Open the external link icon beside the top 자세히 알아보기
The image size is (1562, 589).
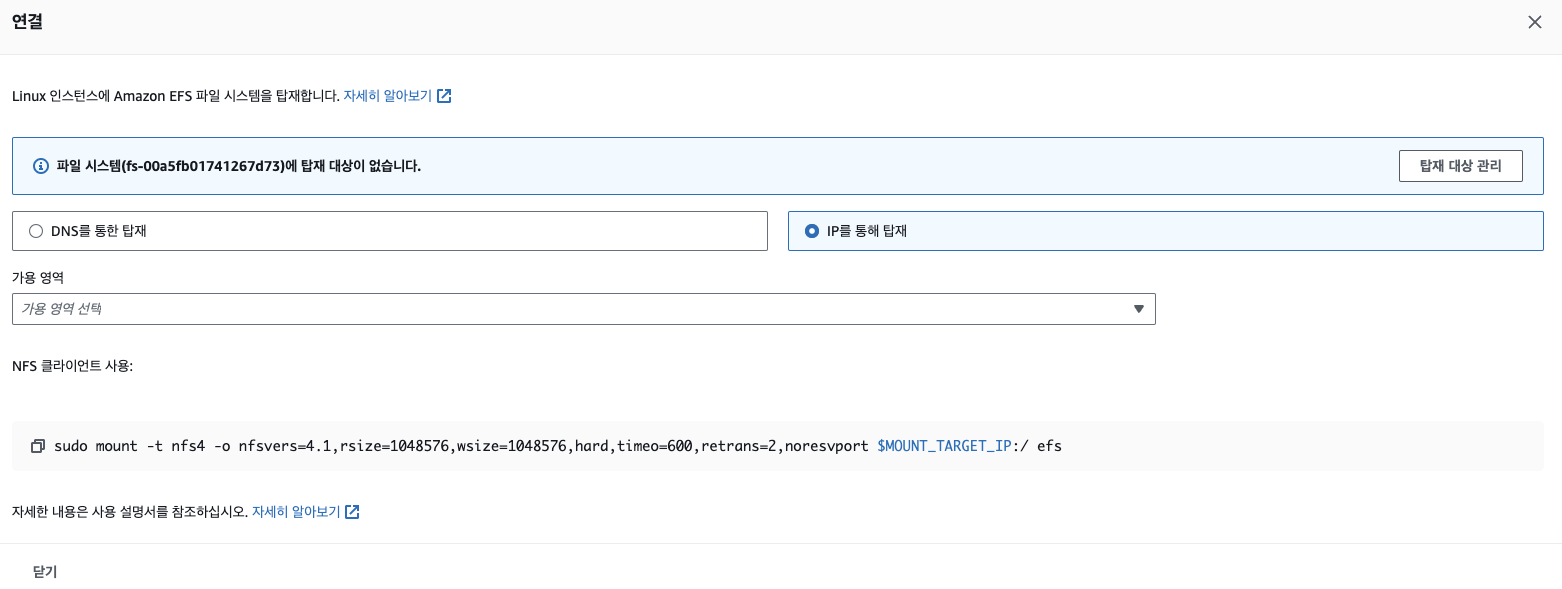pyautogui.click(x=444, y=96)
